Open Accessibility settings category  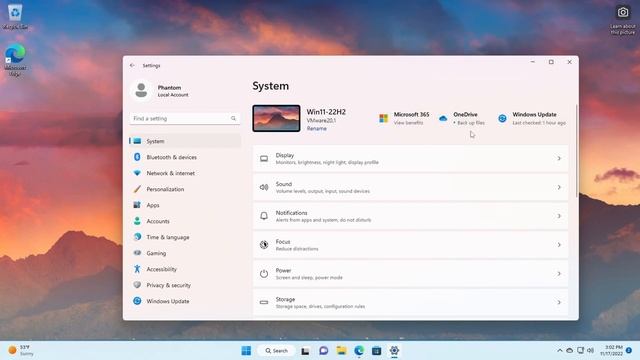185,269
